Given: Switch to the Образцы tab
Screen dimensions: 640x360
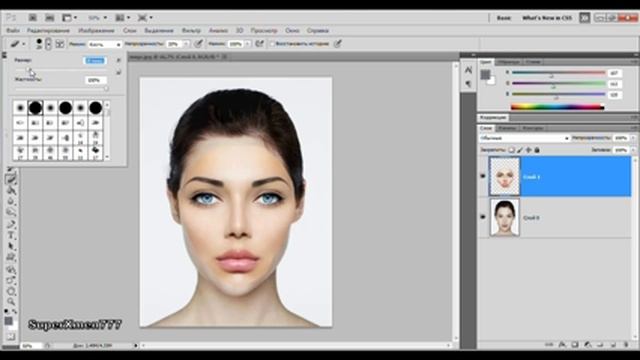Looking at the screenshot, I should click(x=509, y=62).
